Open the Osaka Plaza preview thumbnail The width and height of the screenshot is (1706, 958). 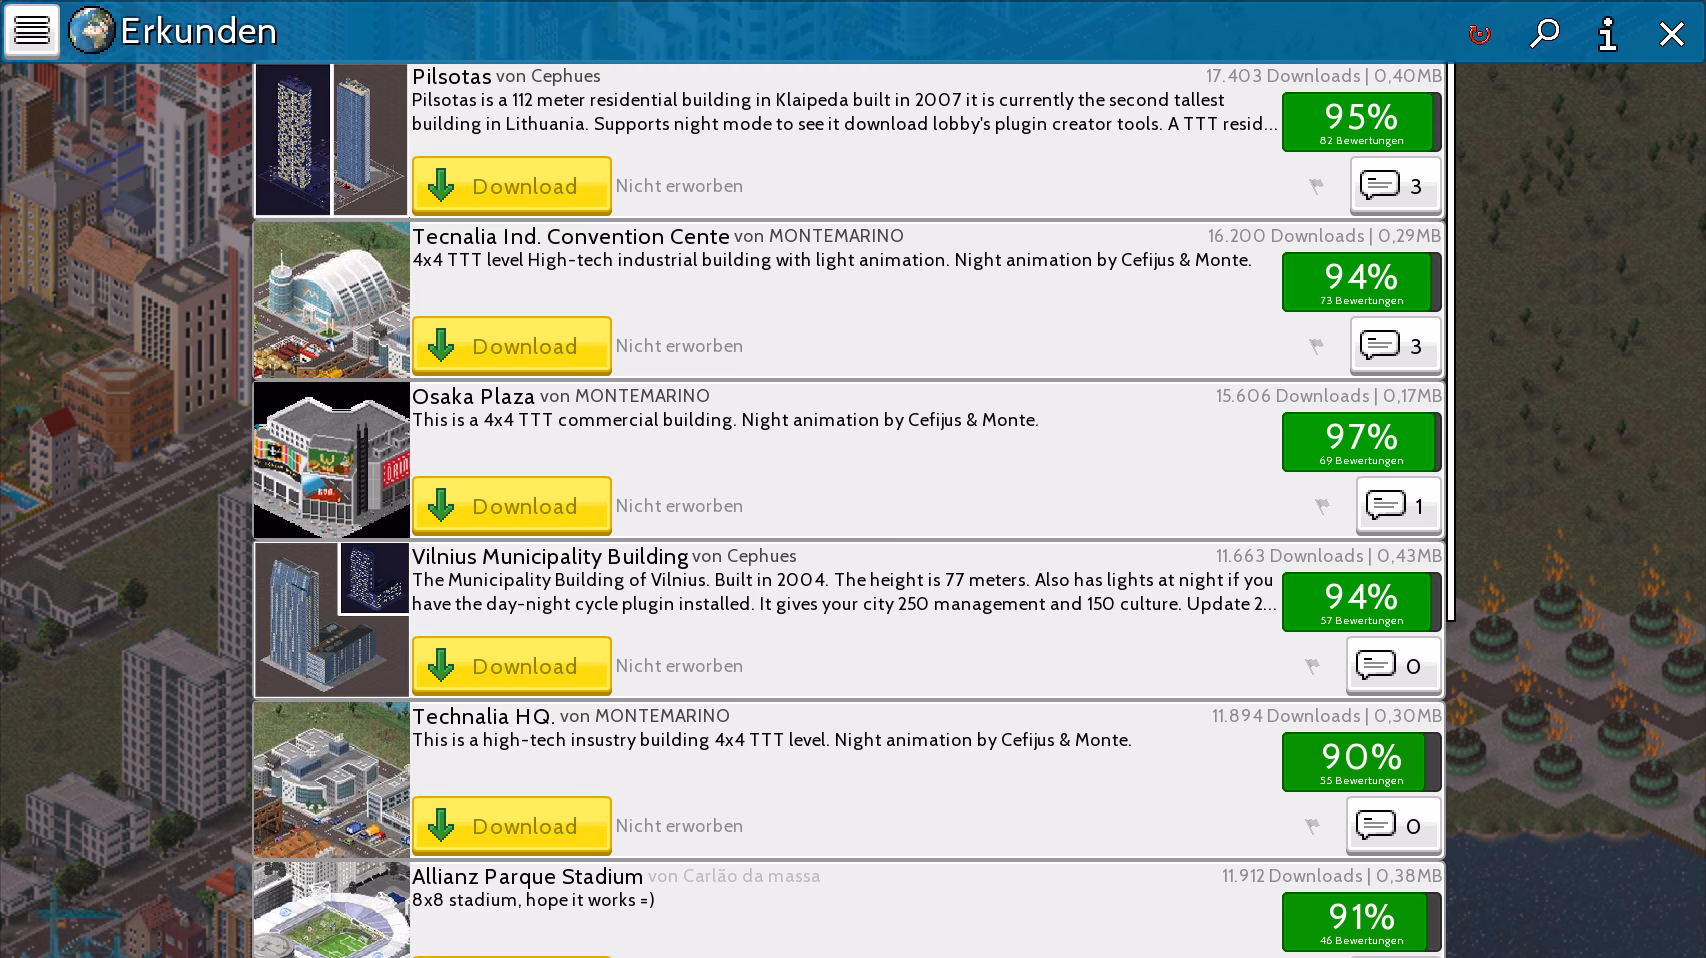point(331,460)
